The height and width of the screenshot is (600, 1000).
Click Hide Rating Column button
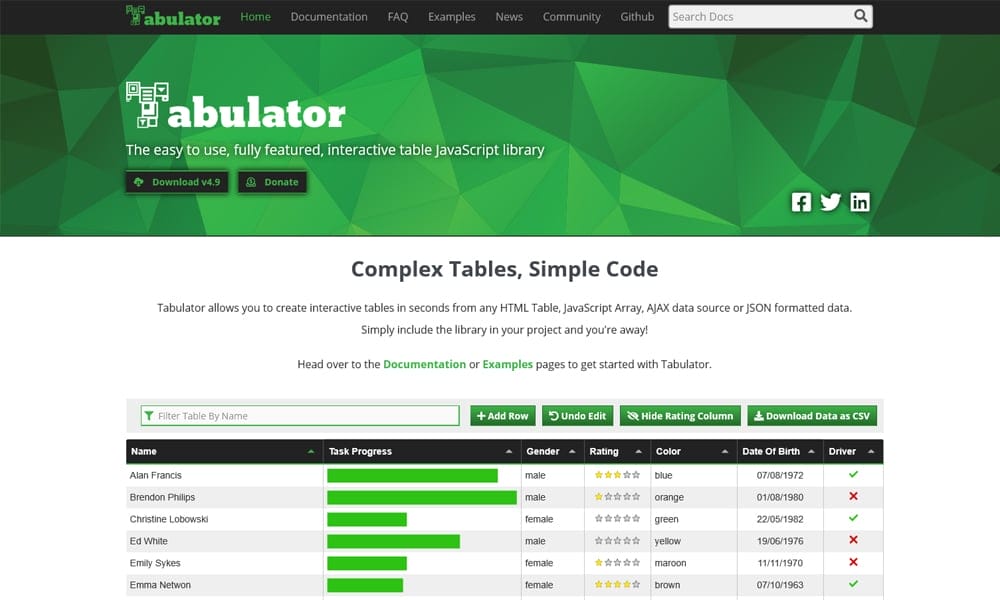coord(680,416)
